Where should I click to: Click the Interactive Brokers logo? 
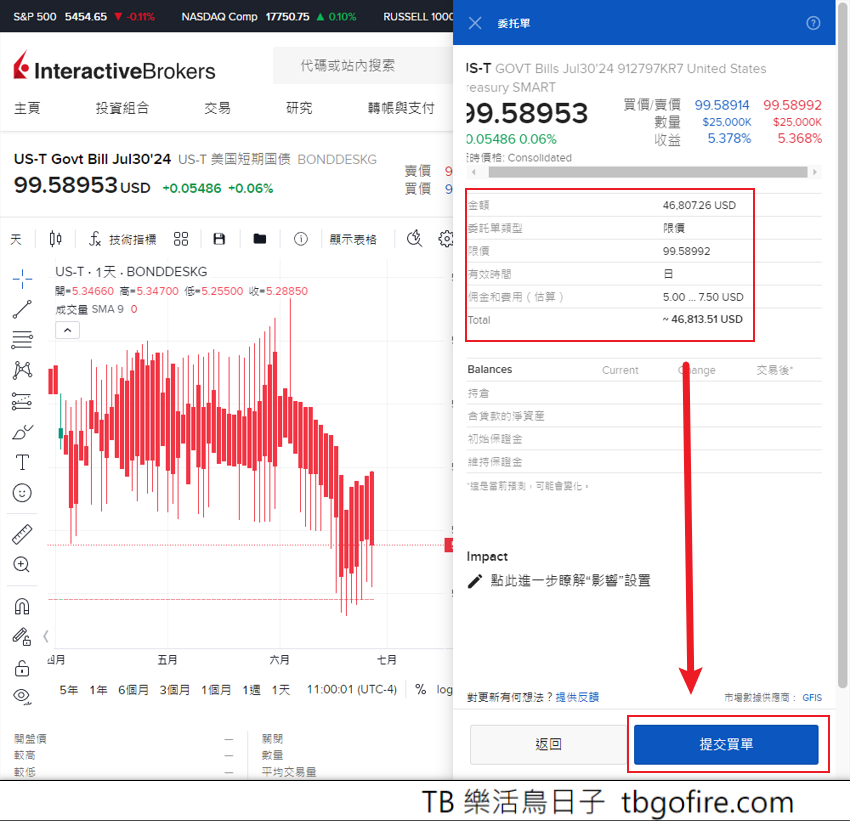(114, 67)
